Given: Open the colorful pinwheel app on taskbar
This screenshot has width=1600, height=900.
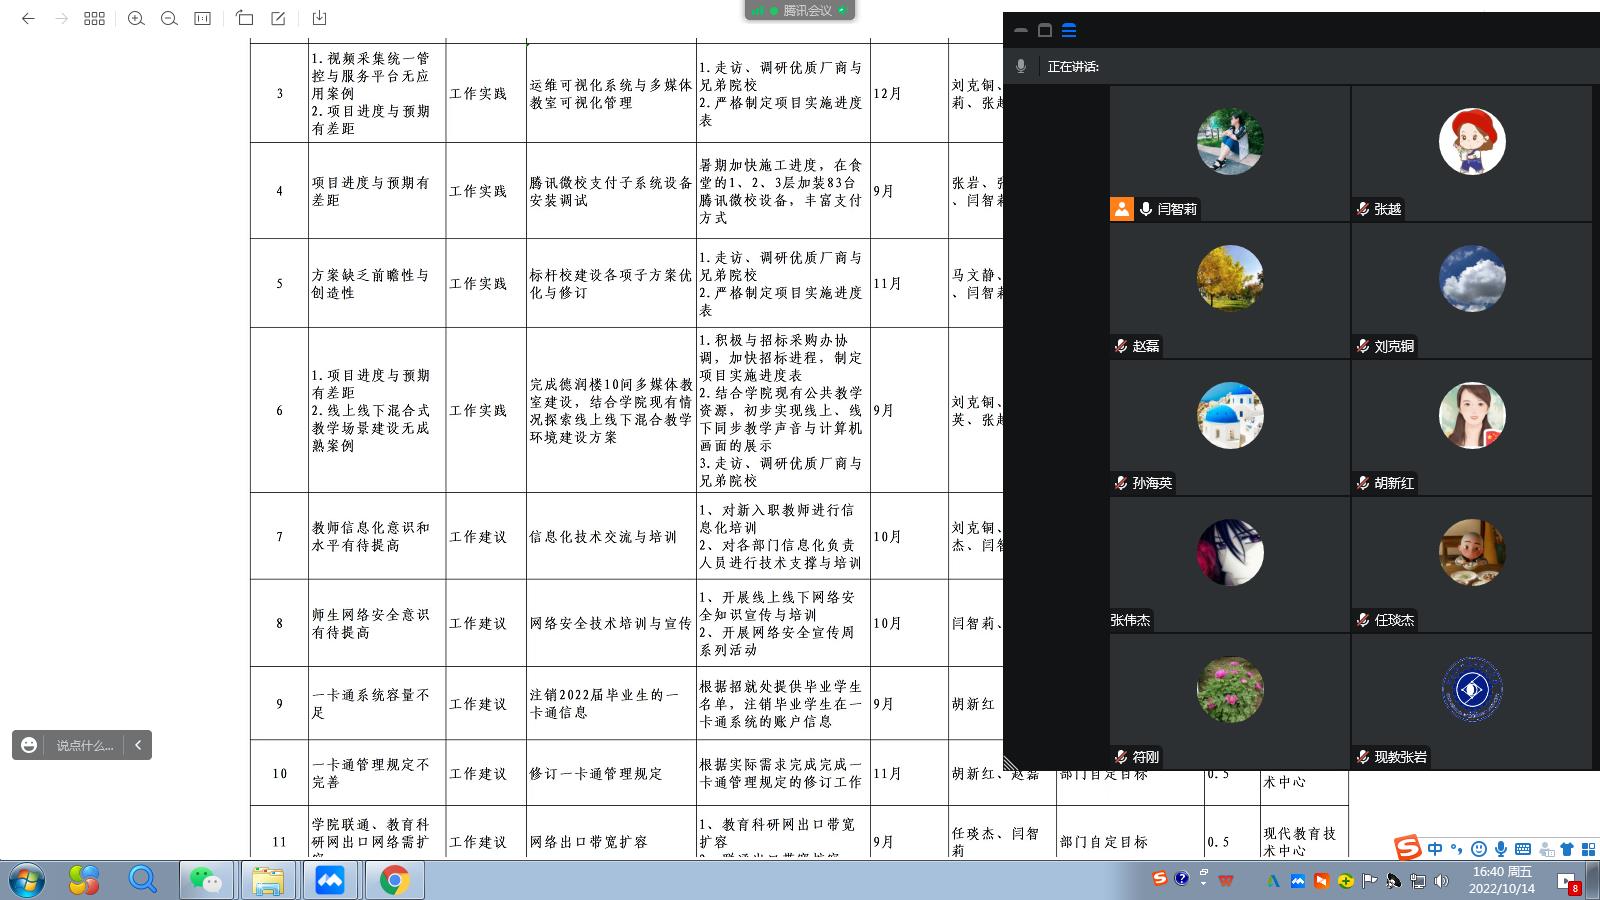Looking at the screenshot, I should click(84, 880).
